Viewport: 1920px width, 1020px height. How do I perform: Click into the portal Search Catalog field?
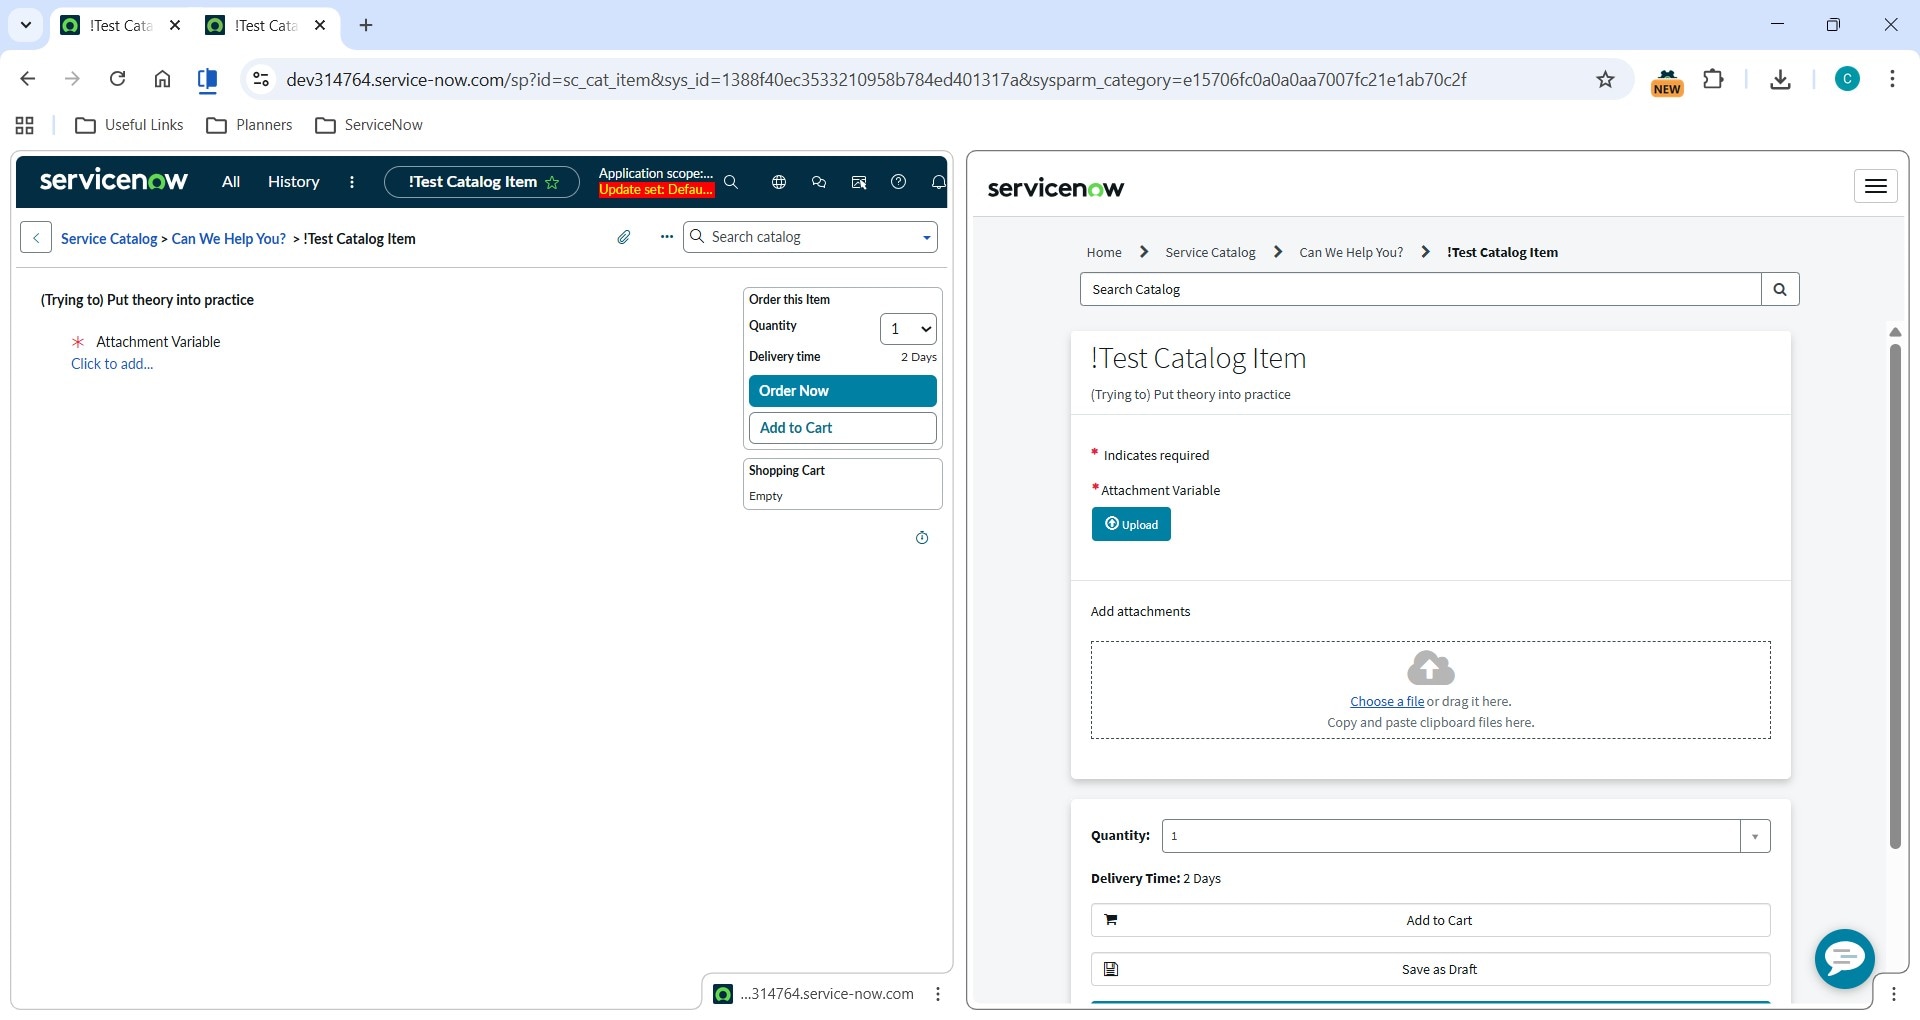1420,289
